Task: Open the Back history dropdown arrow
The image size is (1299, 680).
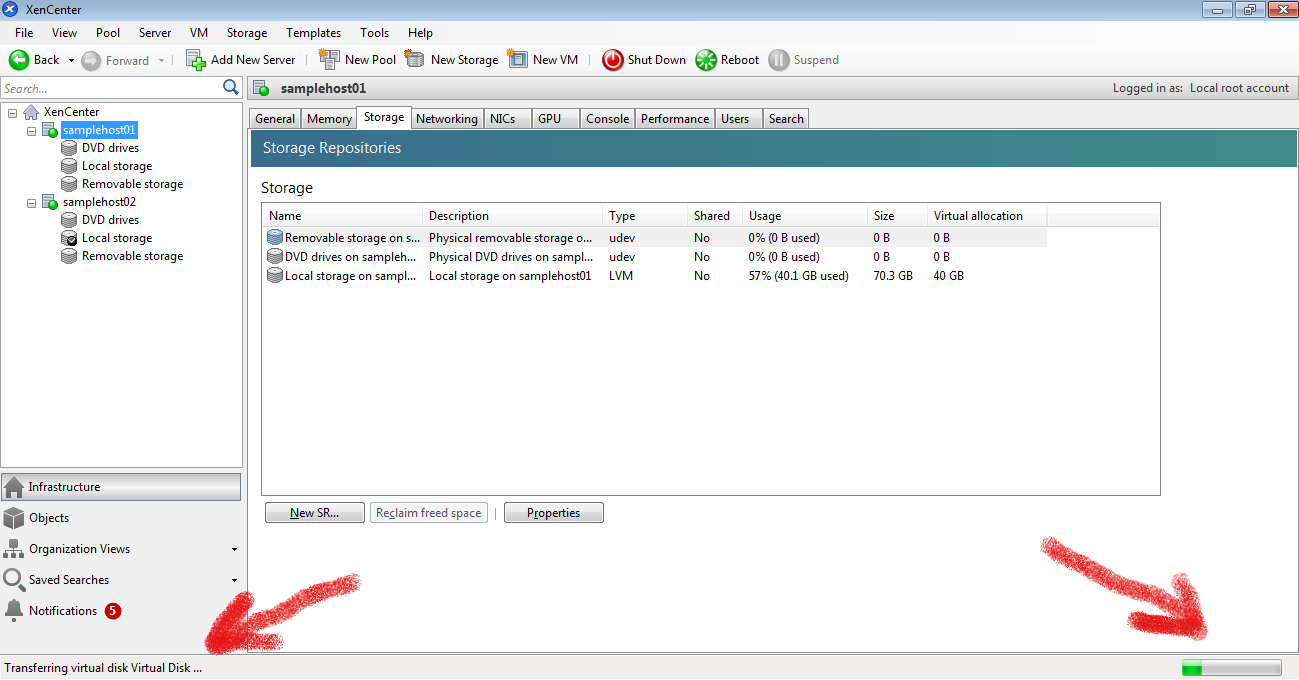Action: [71, 61]
